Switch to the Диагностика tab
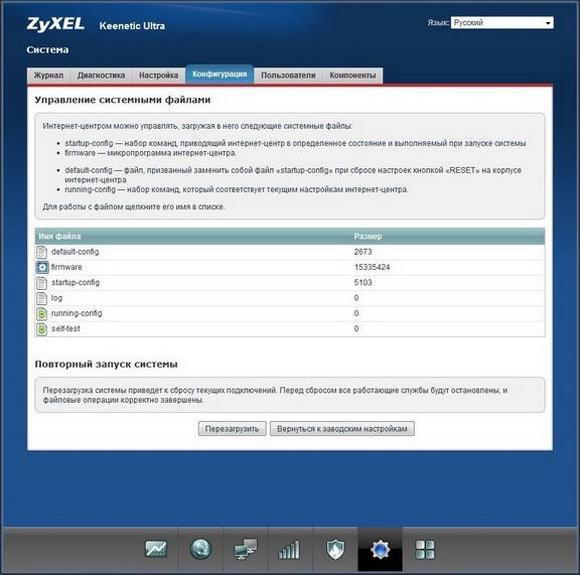 (x=101, y=75)
